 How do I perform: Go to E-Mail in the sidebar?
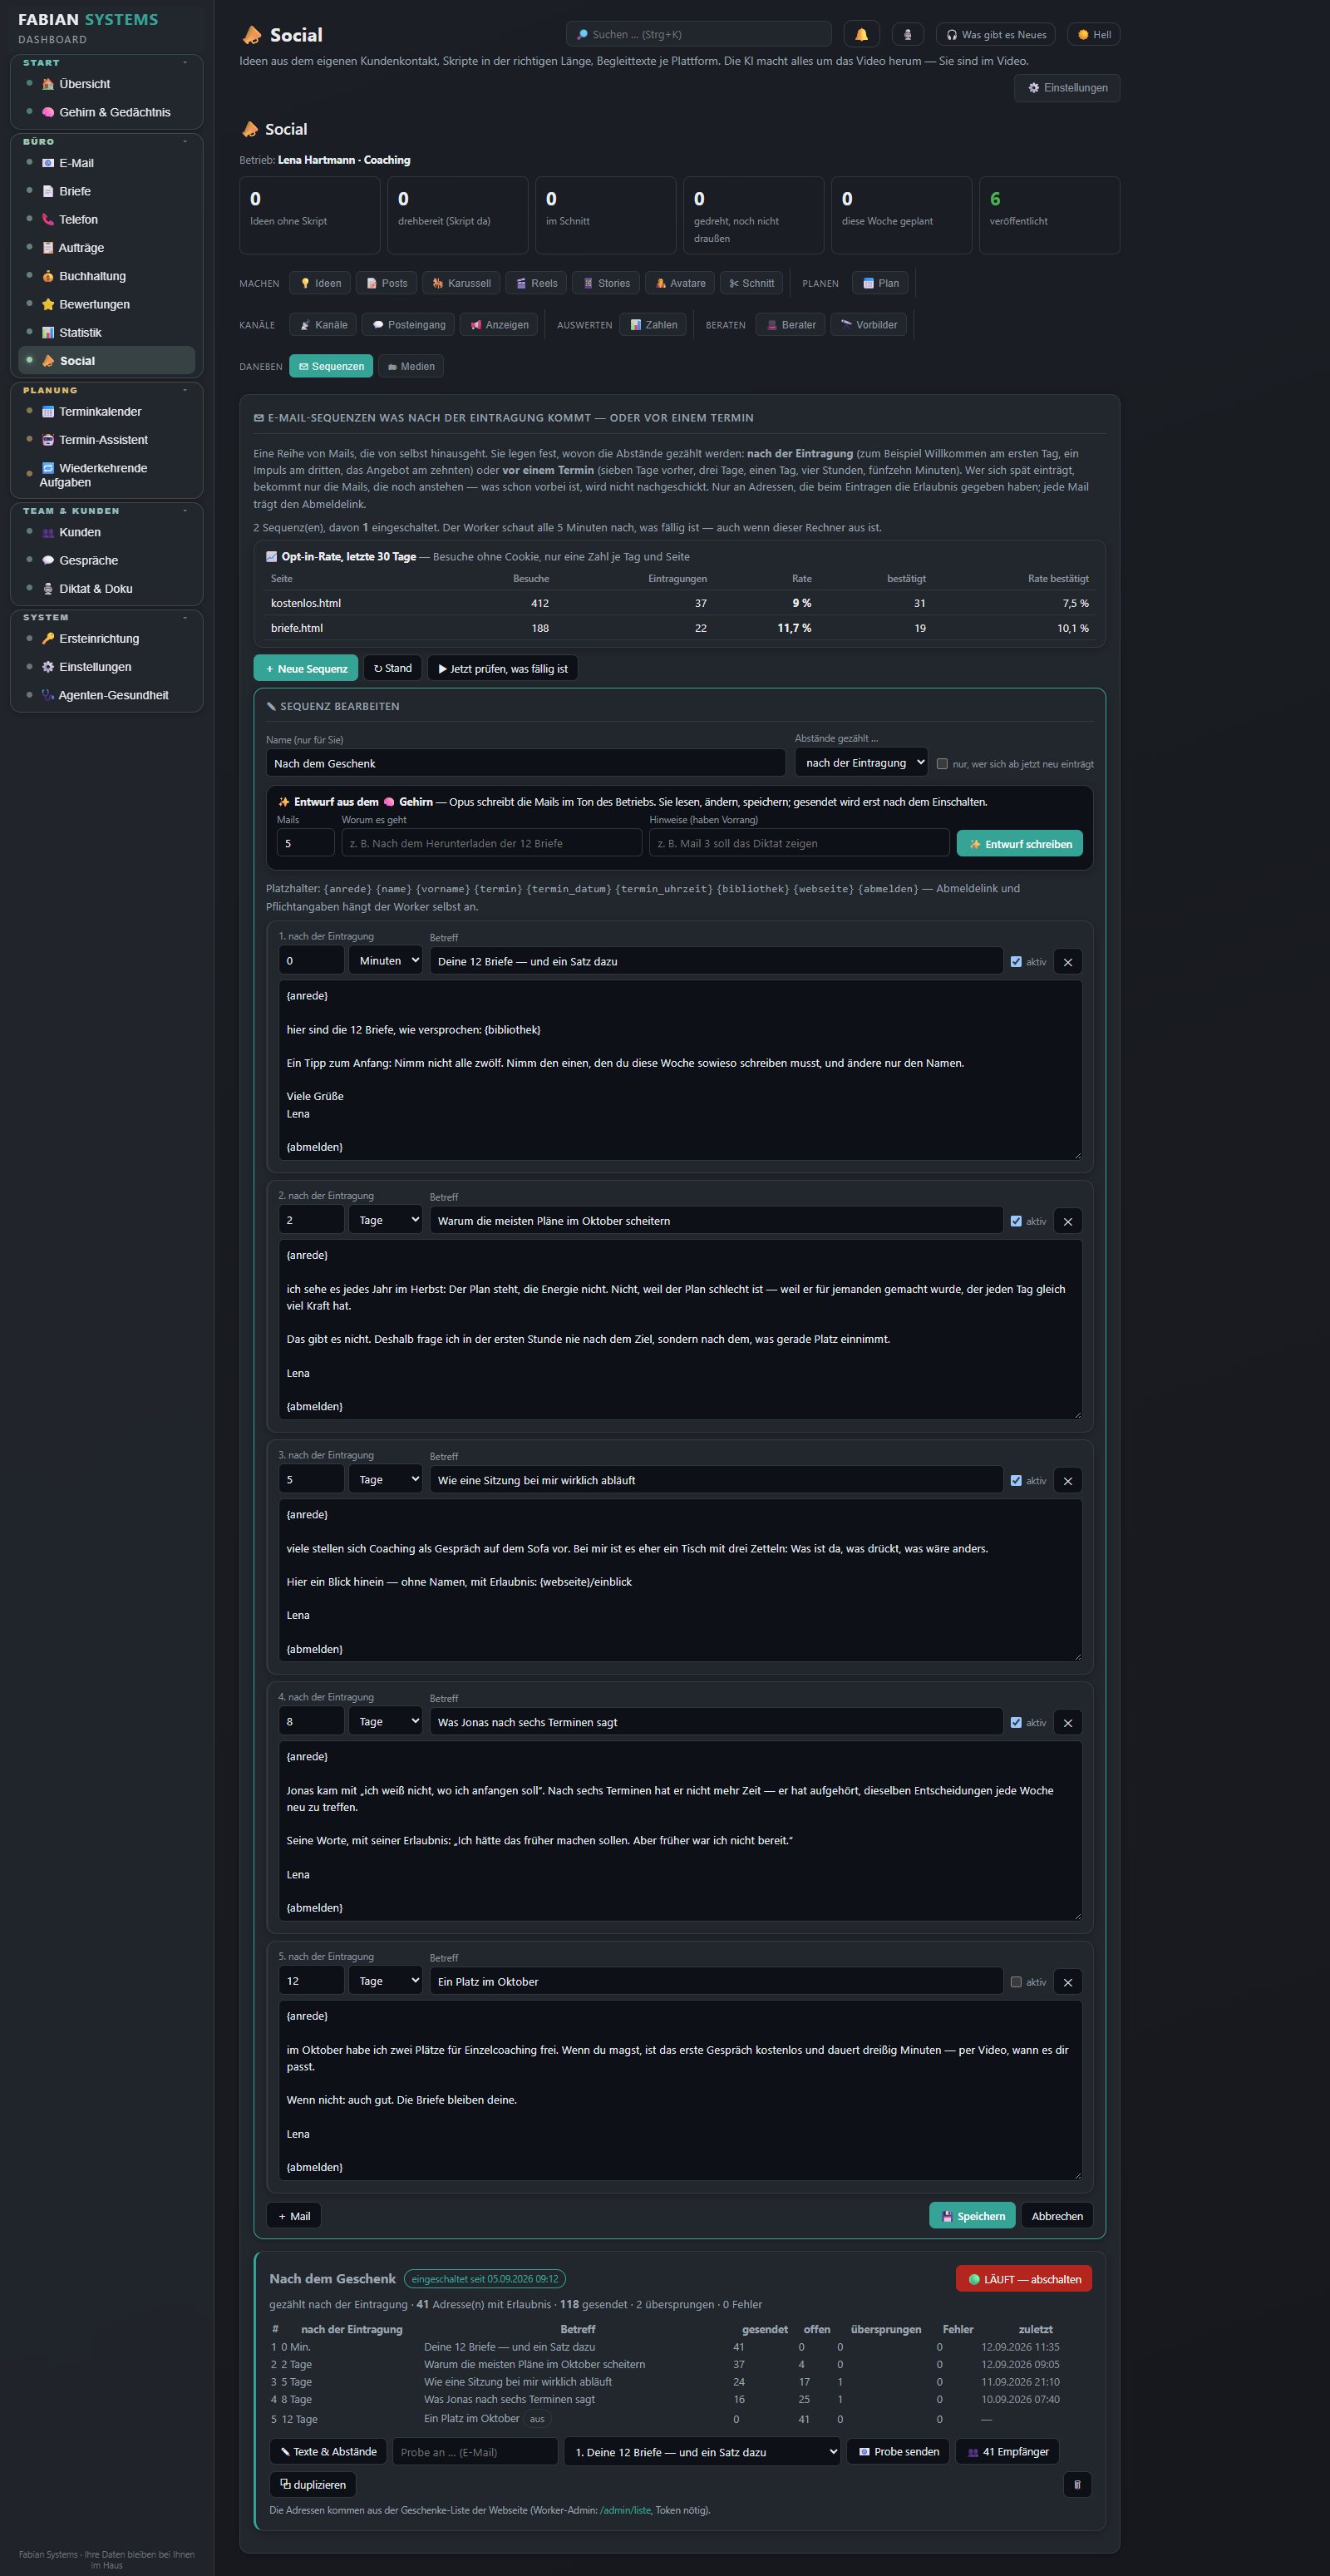point(107,163)
